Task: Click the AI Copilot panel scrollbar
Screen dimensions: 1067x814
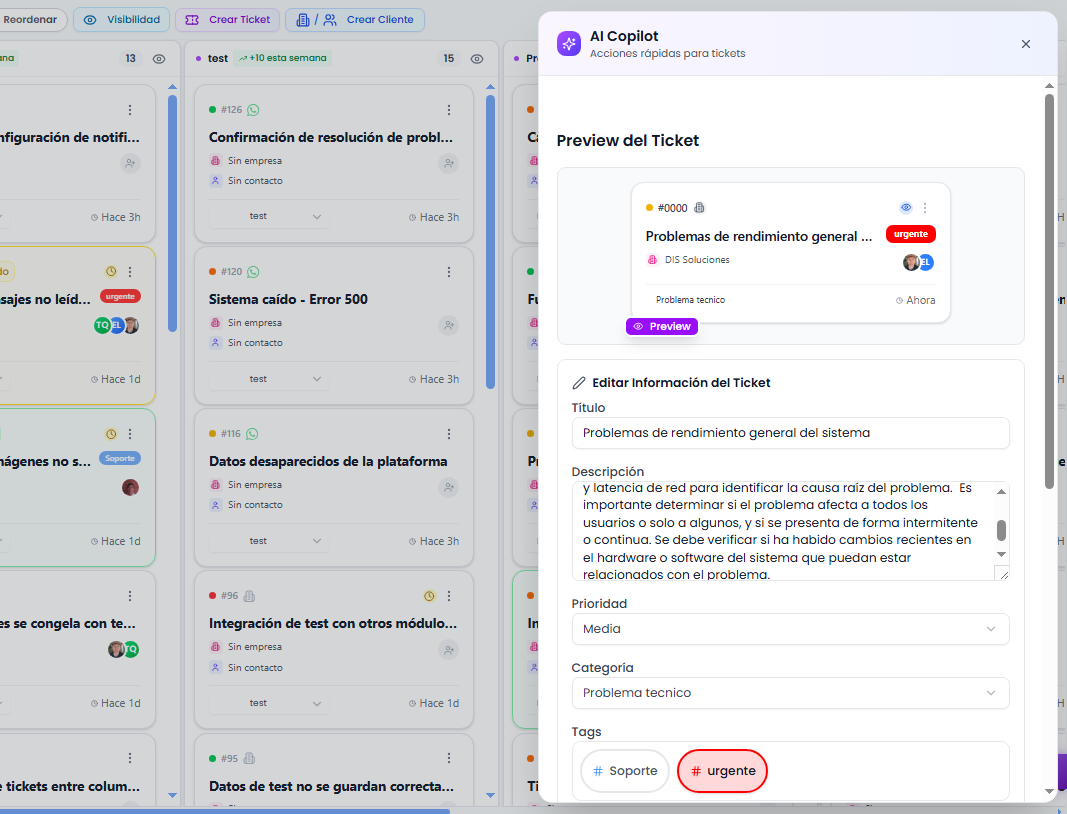Action: [1049, 291]
